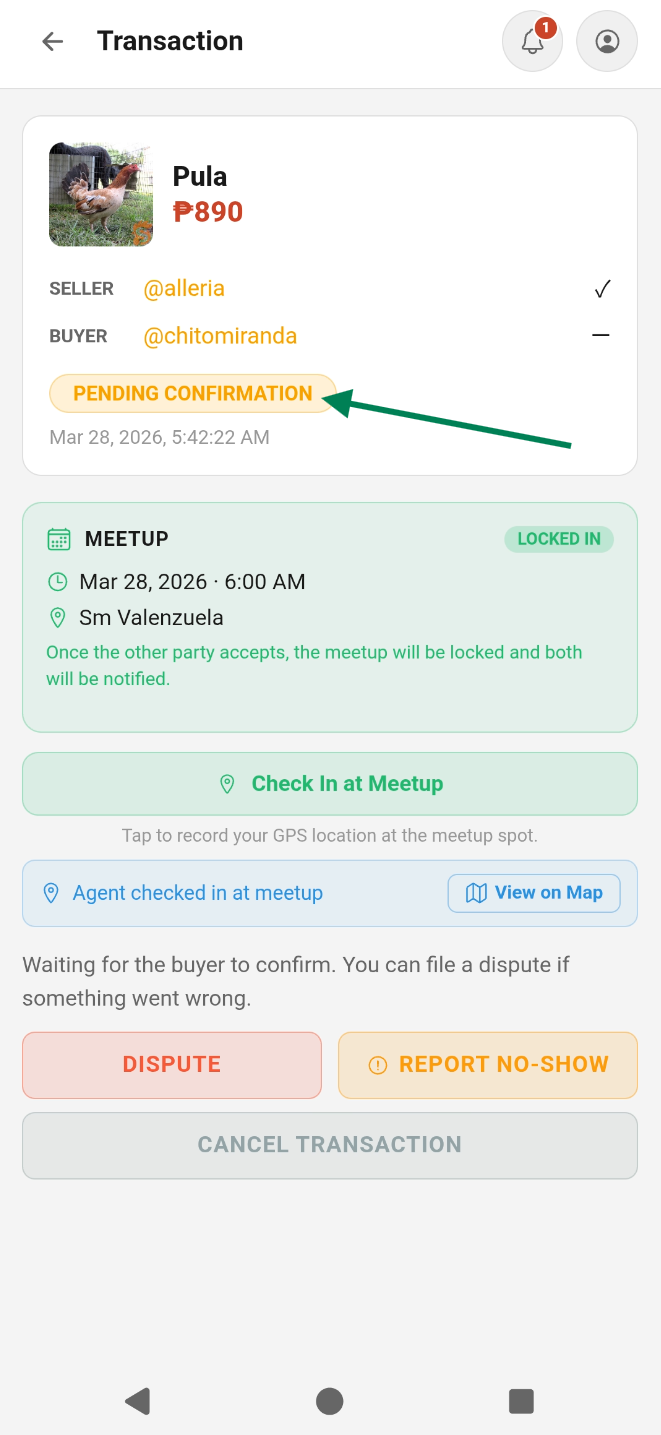The height and width of the screenshot is (1435, 661).
Task: Tap the meetup calendar icon
Action: [x=59, y=539]
